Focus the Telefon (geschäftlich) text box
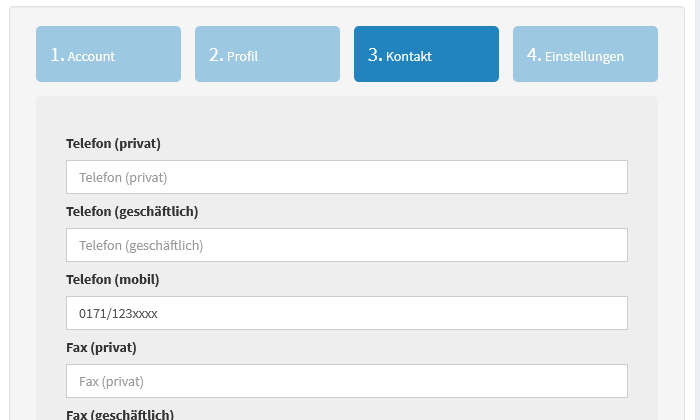 346,245
